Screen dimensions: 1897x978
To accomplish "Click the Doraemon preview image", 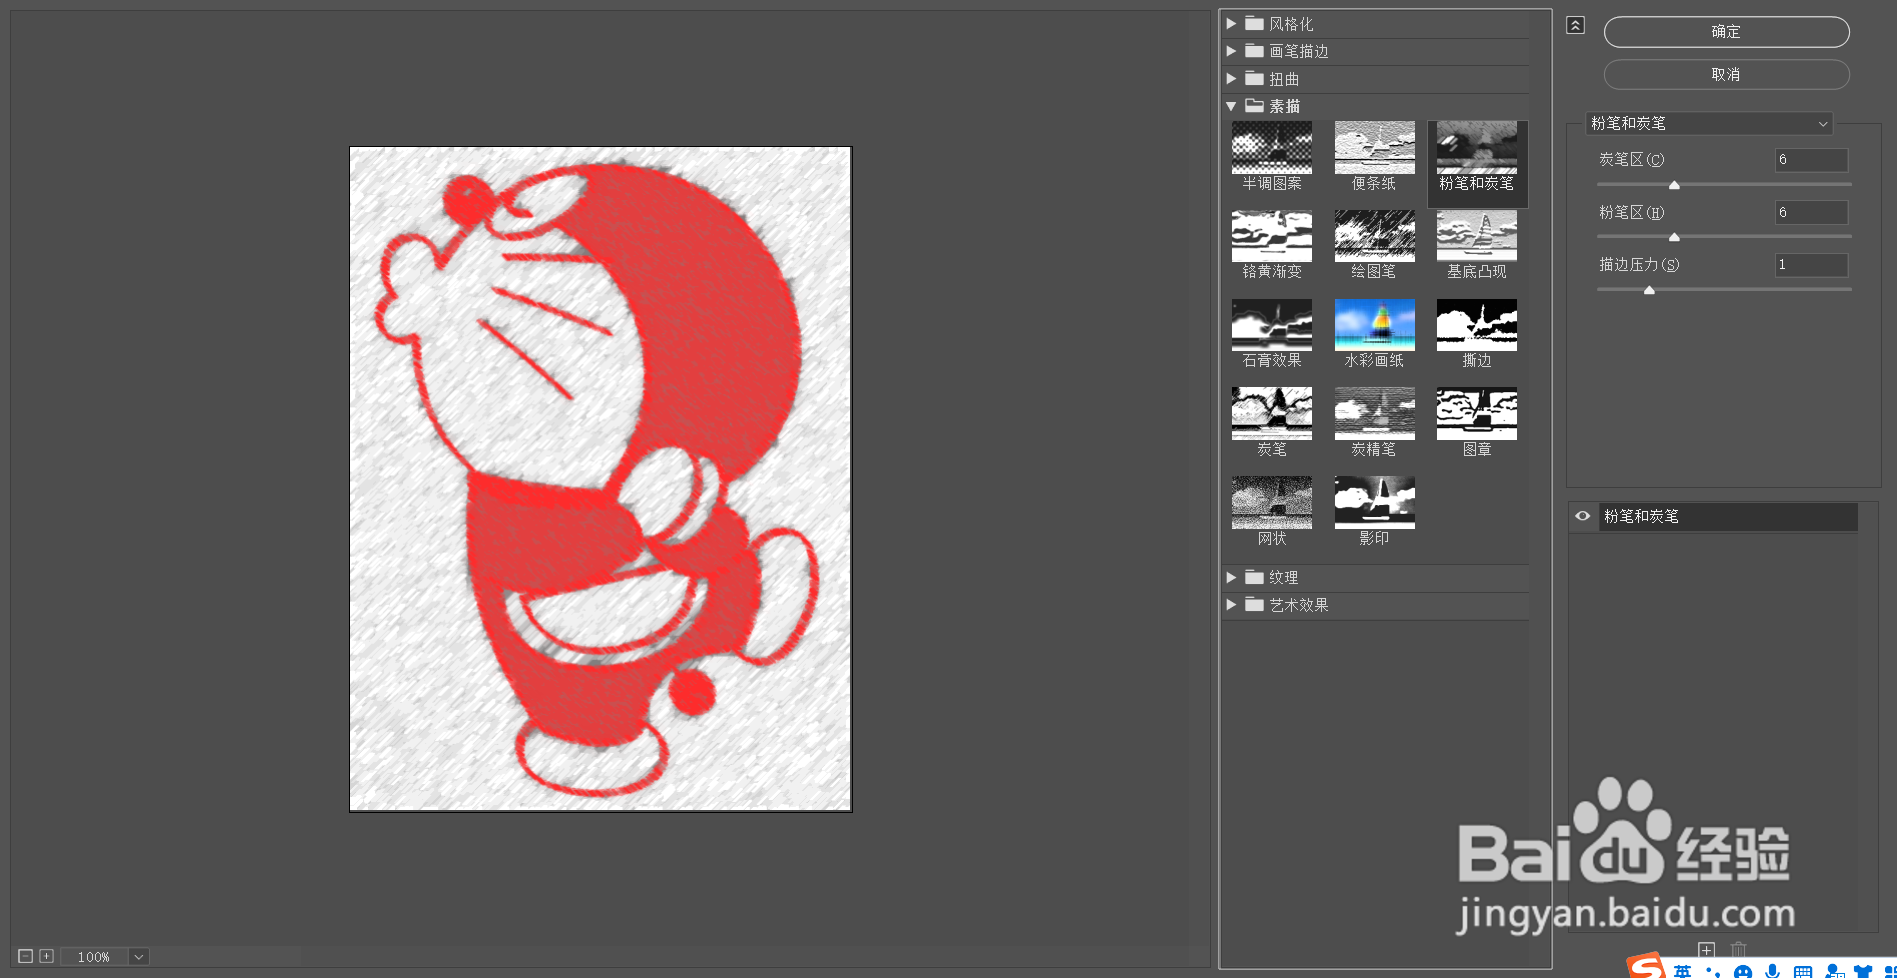I will pyautogui.click(x=600, y=479).
